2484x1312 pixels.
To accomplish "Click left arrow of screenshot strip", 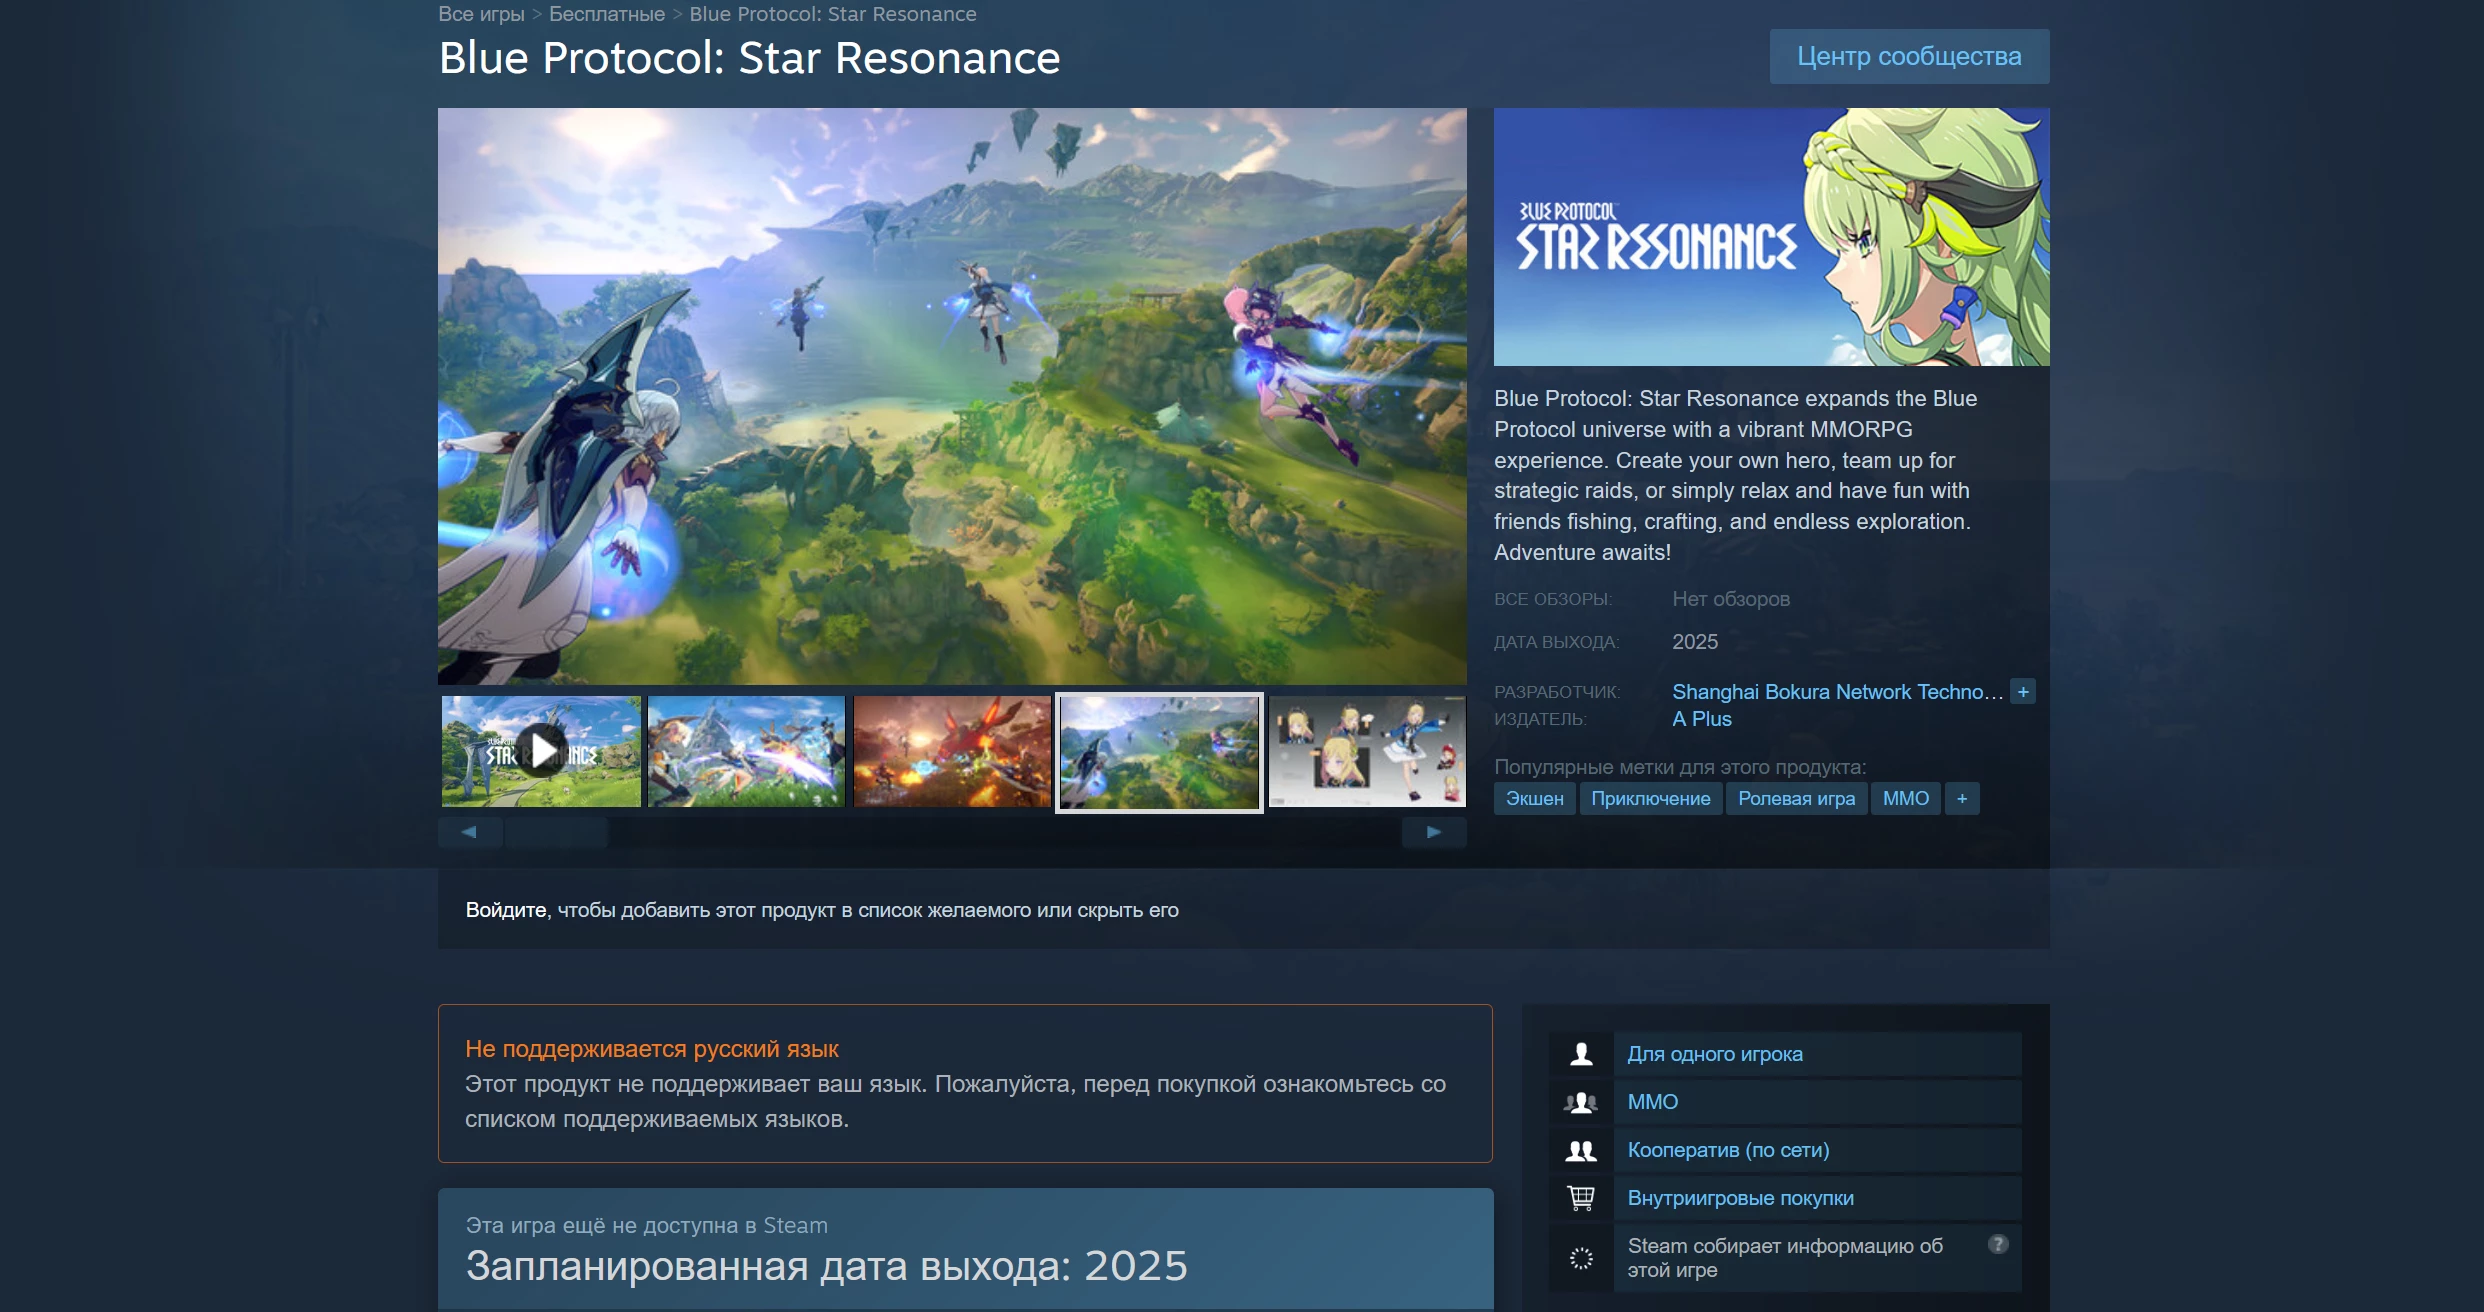I will (x=469, y=832).
